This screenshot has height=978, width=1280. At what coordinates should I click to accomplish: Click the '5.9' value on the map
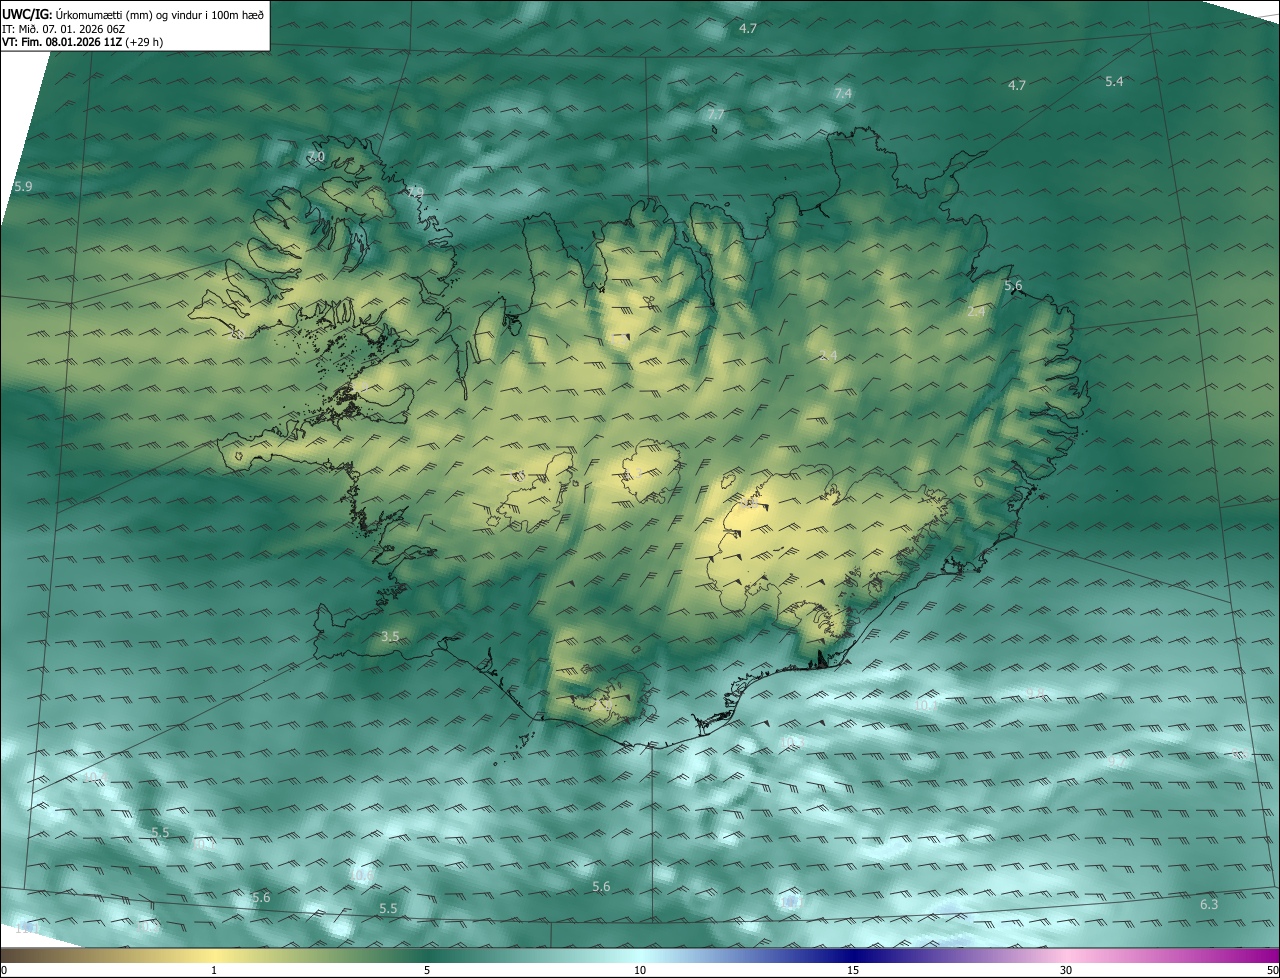[x=23, y=187]
